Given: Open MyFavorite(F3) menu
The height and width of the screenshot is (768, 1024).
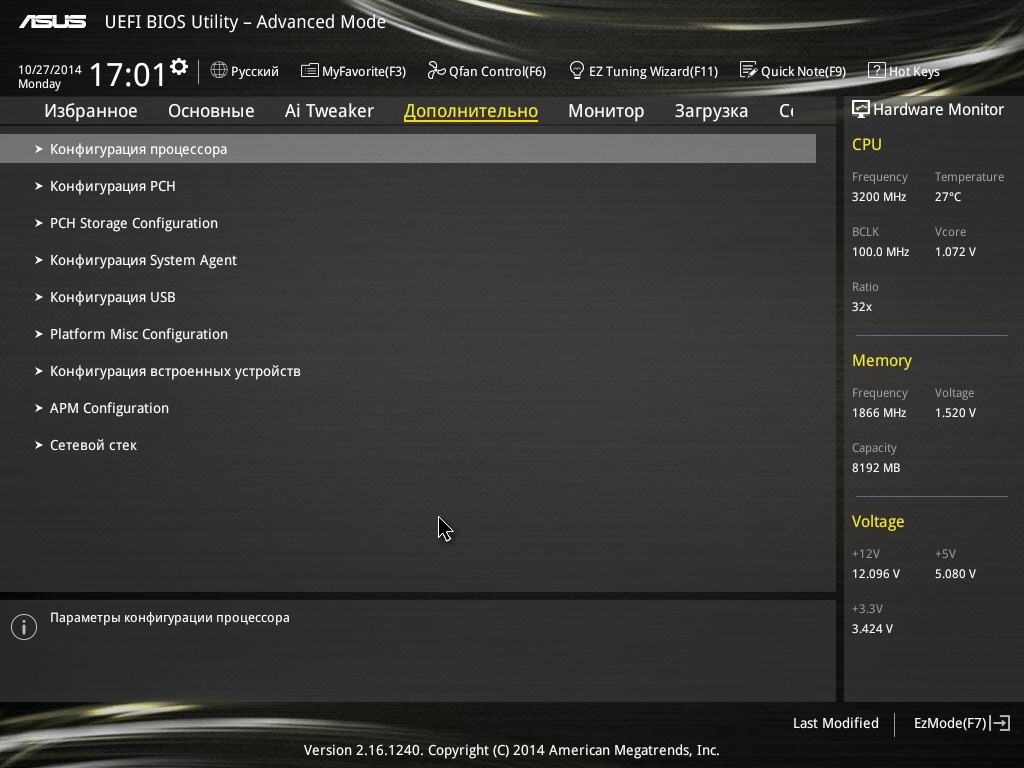Looking at the screenshot, I should tap(353, 71).
